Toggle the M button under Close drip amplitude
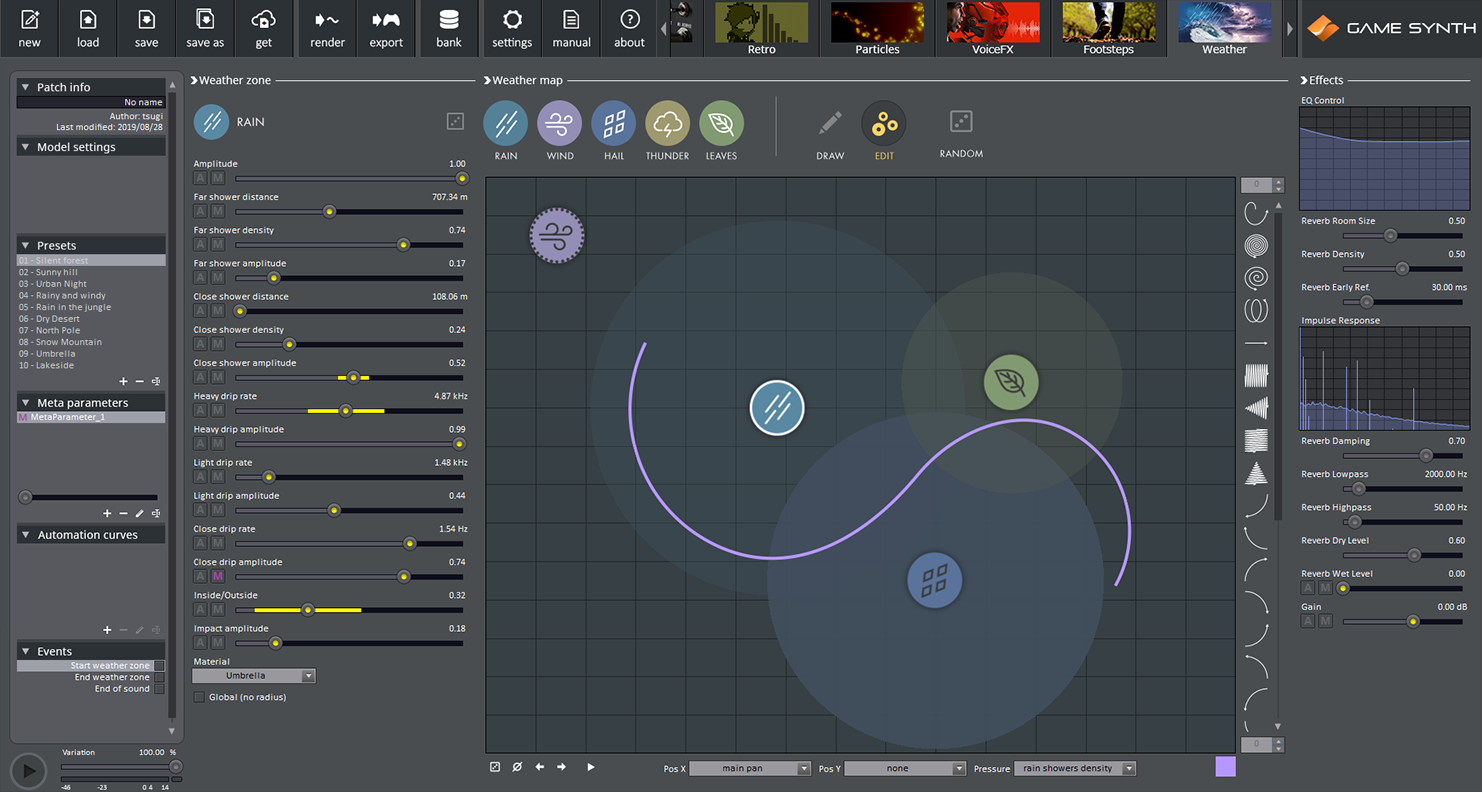This screenshot has height=792, width=1482. pyautogui.click(x=218, y=577)
